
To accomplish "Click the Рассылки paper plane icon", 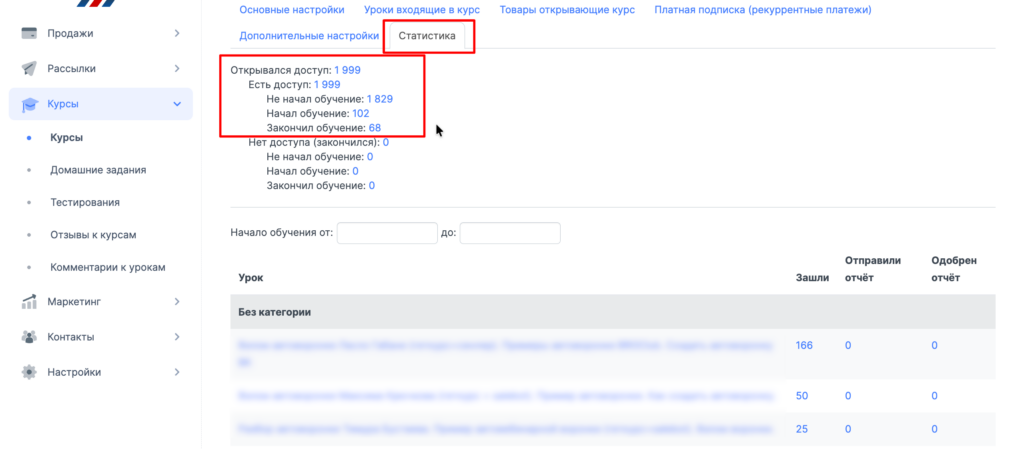I will pyautogui.click(x=30, y=69).
